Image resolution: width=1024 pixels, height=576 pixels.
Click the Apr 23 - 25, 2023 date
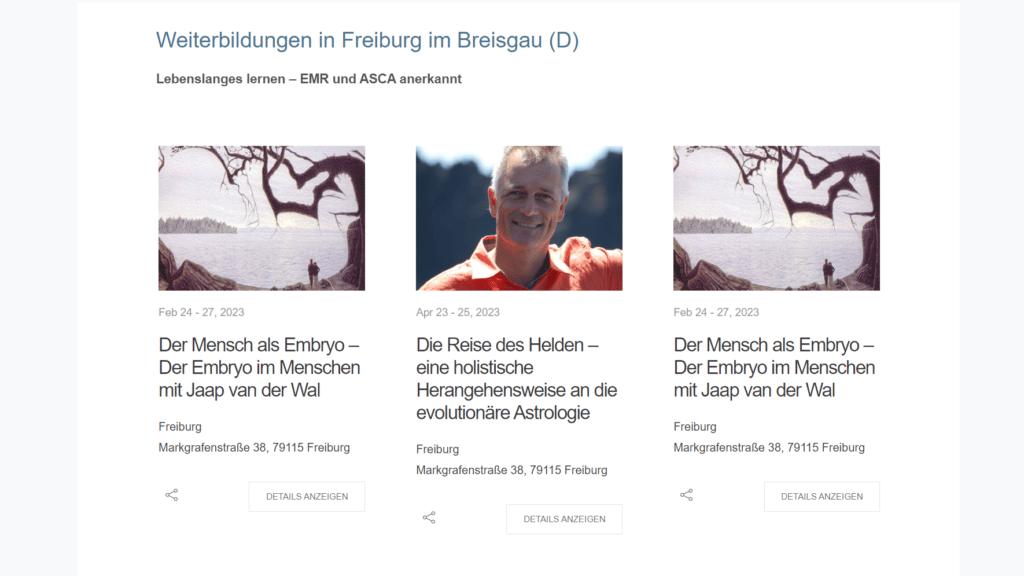pyautogui.click(x=458, y=312)
